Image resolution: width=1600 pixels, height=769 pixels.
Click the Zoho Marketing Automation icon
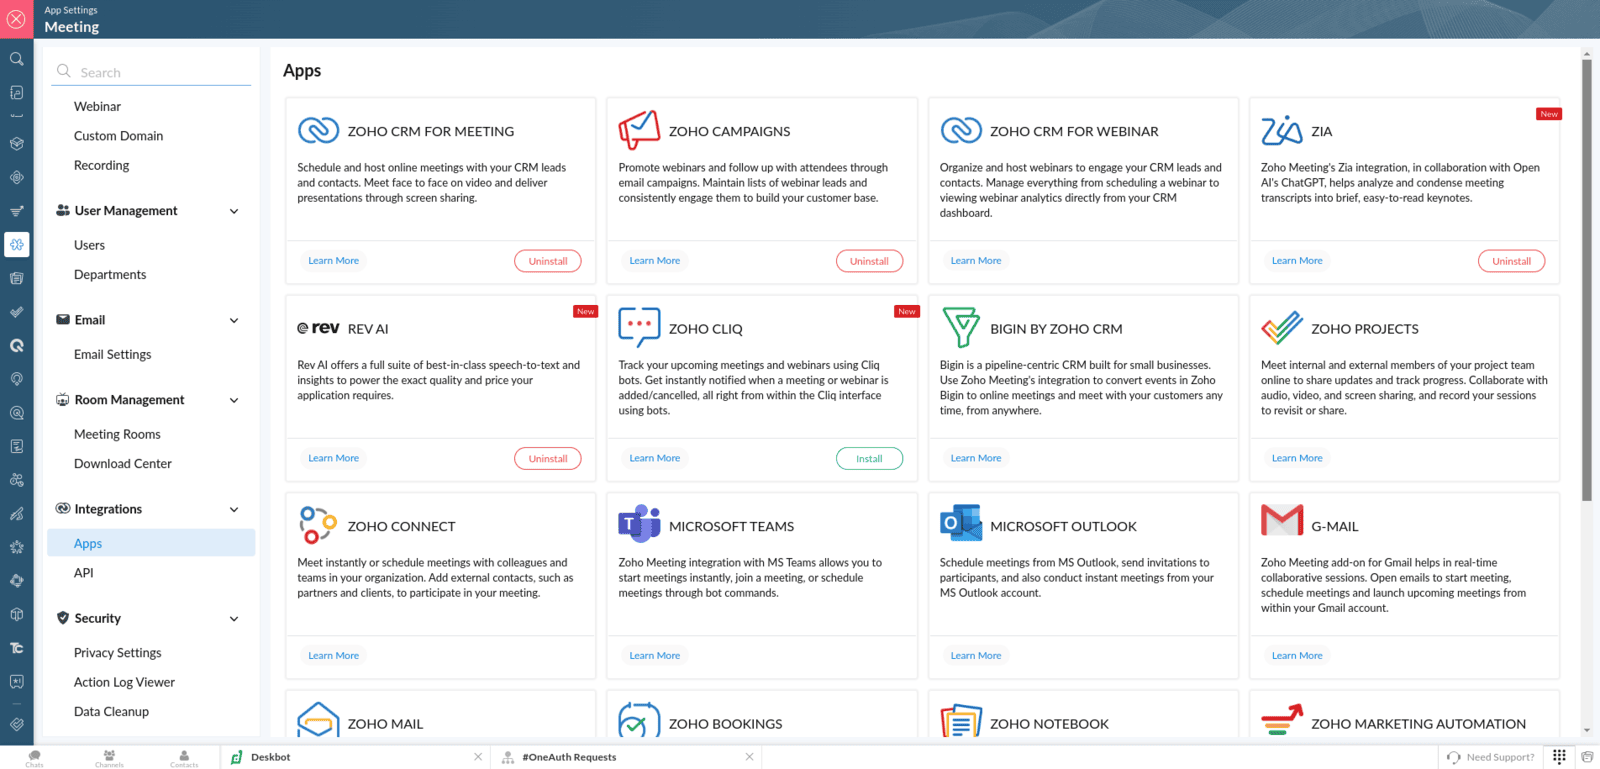pyautogui.click(x=1282, y=720)
